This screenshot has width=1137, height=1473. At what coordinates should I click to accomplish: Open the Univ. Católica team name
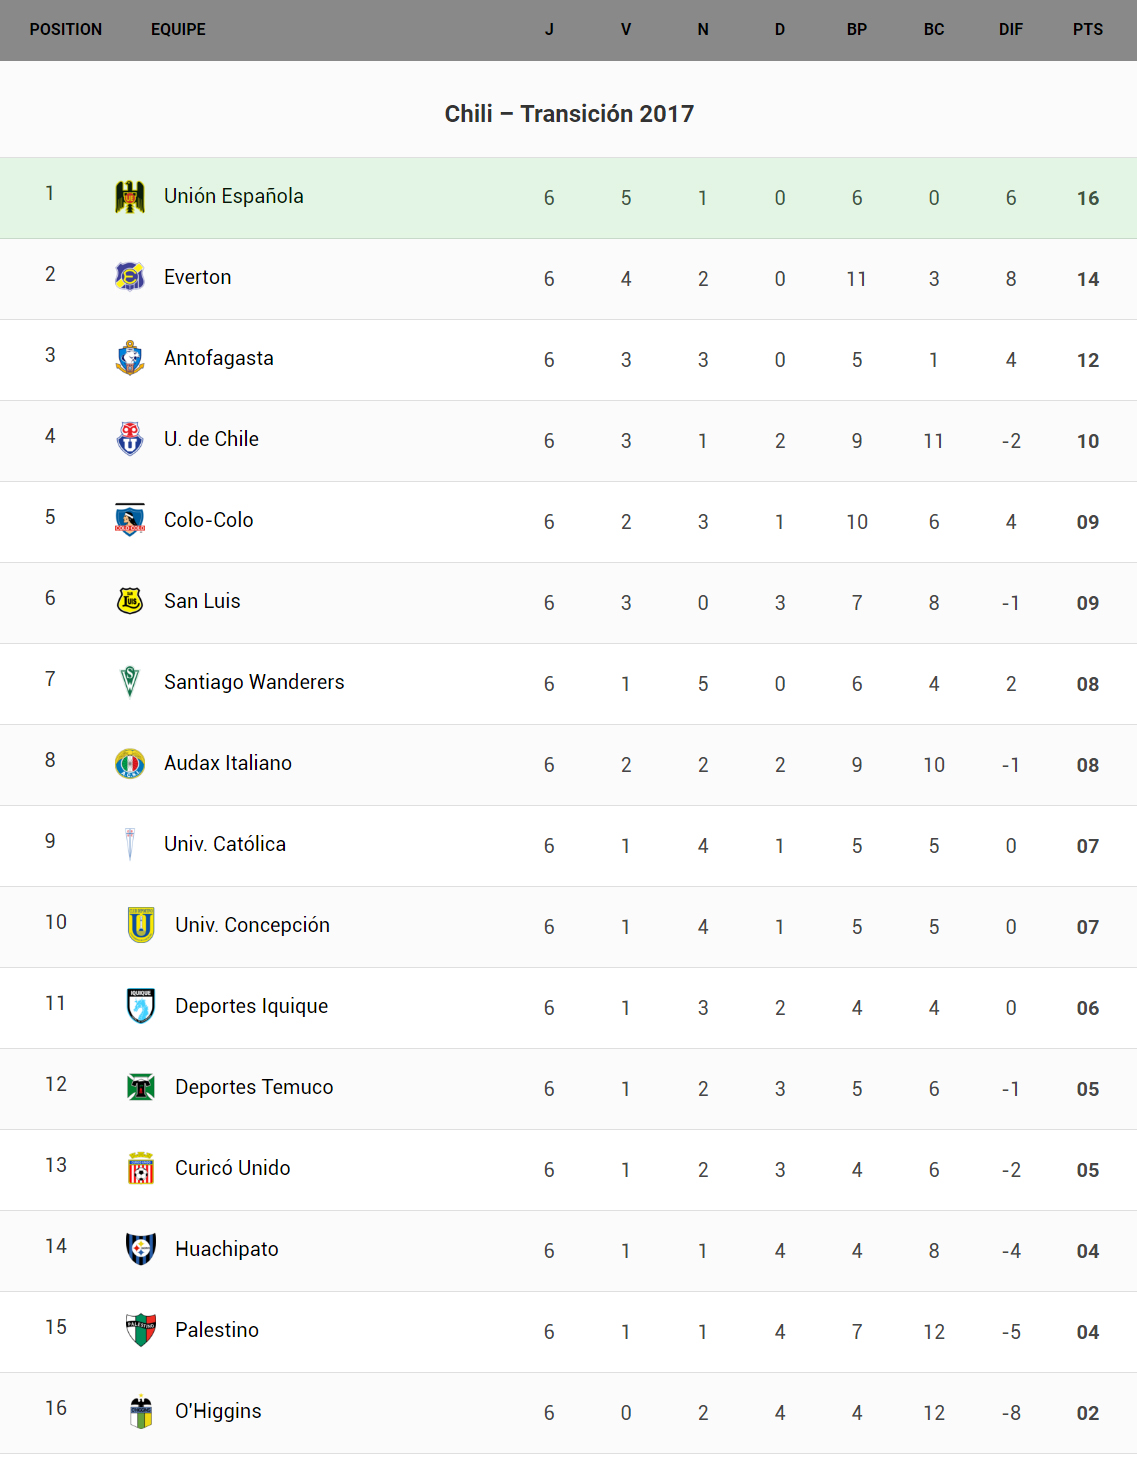(x=225, y=844)
